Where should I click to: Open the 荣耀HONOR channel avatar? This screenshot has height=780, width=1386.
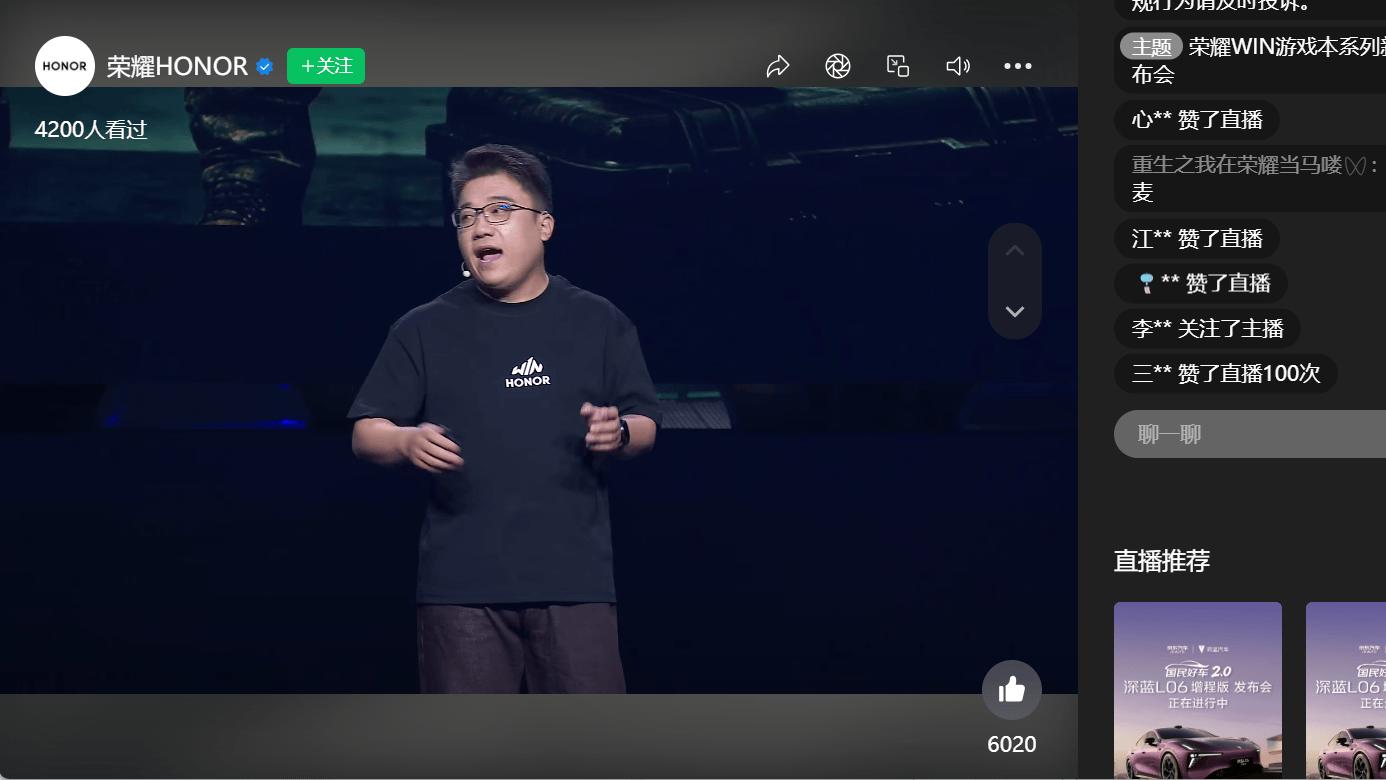[65, 66]
